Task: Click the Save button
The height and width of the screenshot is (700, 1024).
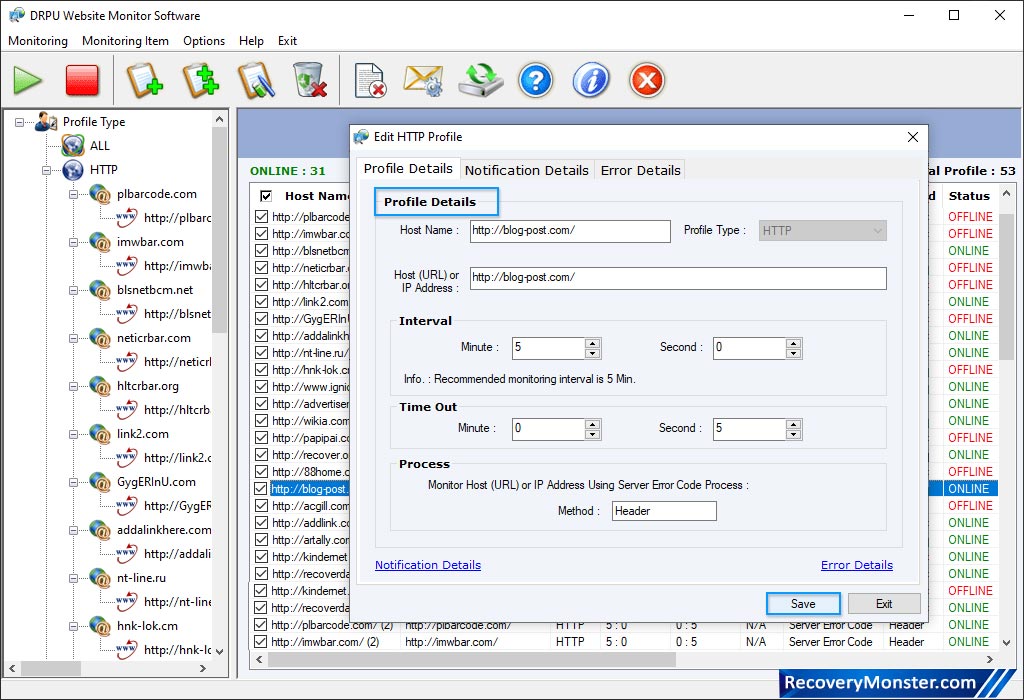Action: [802, 603]
